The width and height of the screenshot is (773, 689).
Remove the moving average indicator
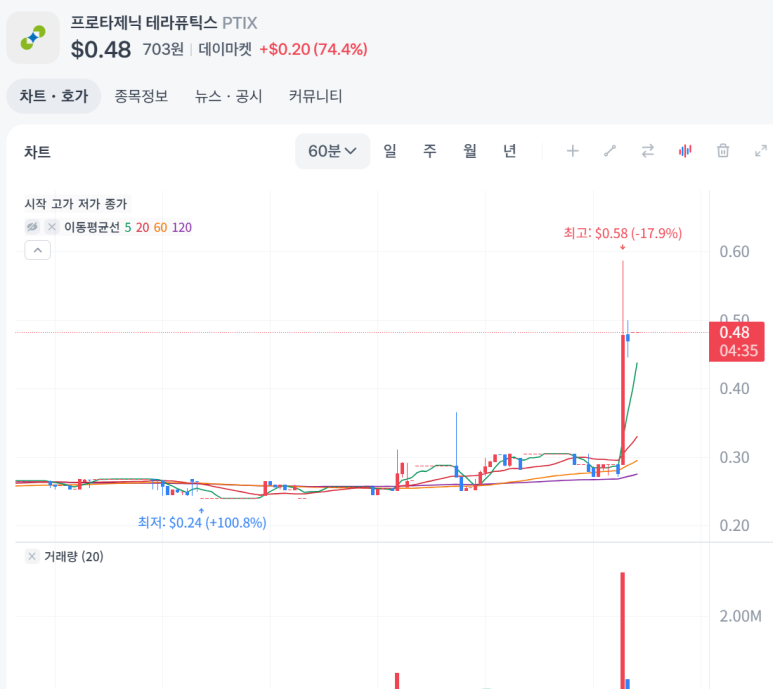click(52, 227)
